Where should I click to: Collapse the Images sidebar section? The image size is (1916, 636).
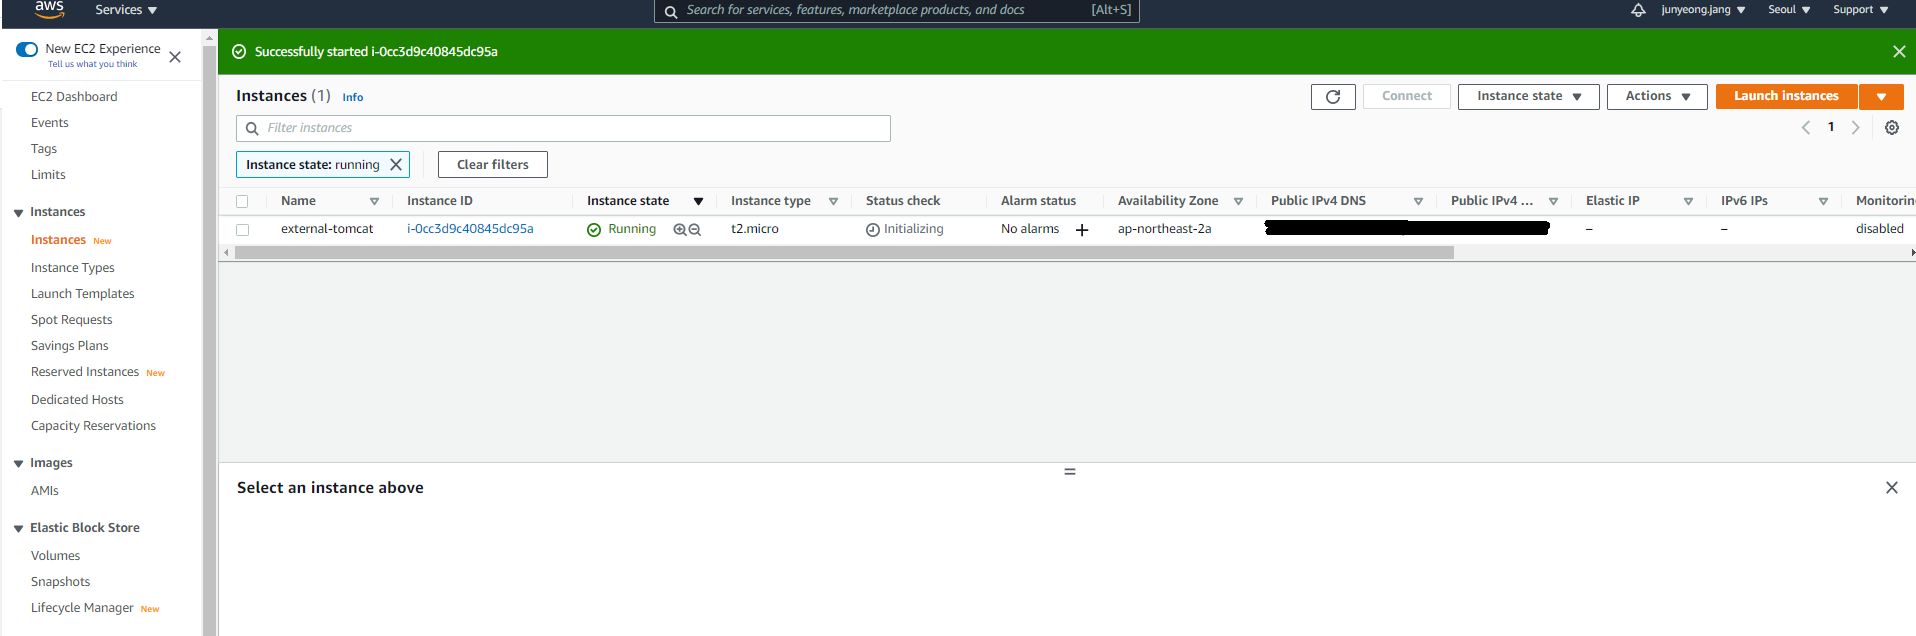[x=18, y=464]
